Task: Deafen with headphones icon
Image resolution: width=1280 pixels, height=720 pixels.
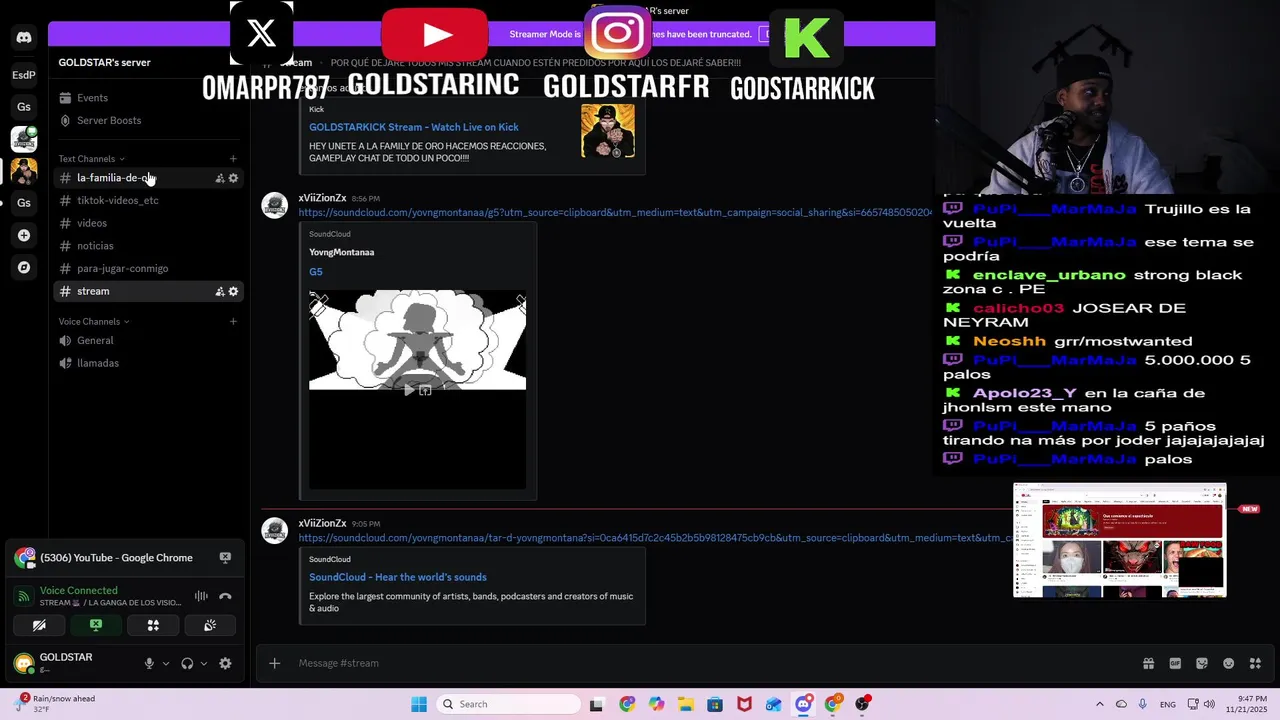Action: point(187,663)
